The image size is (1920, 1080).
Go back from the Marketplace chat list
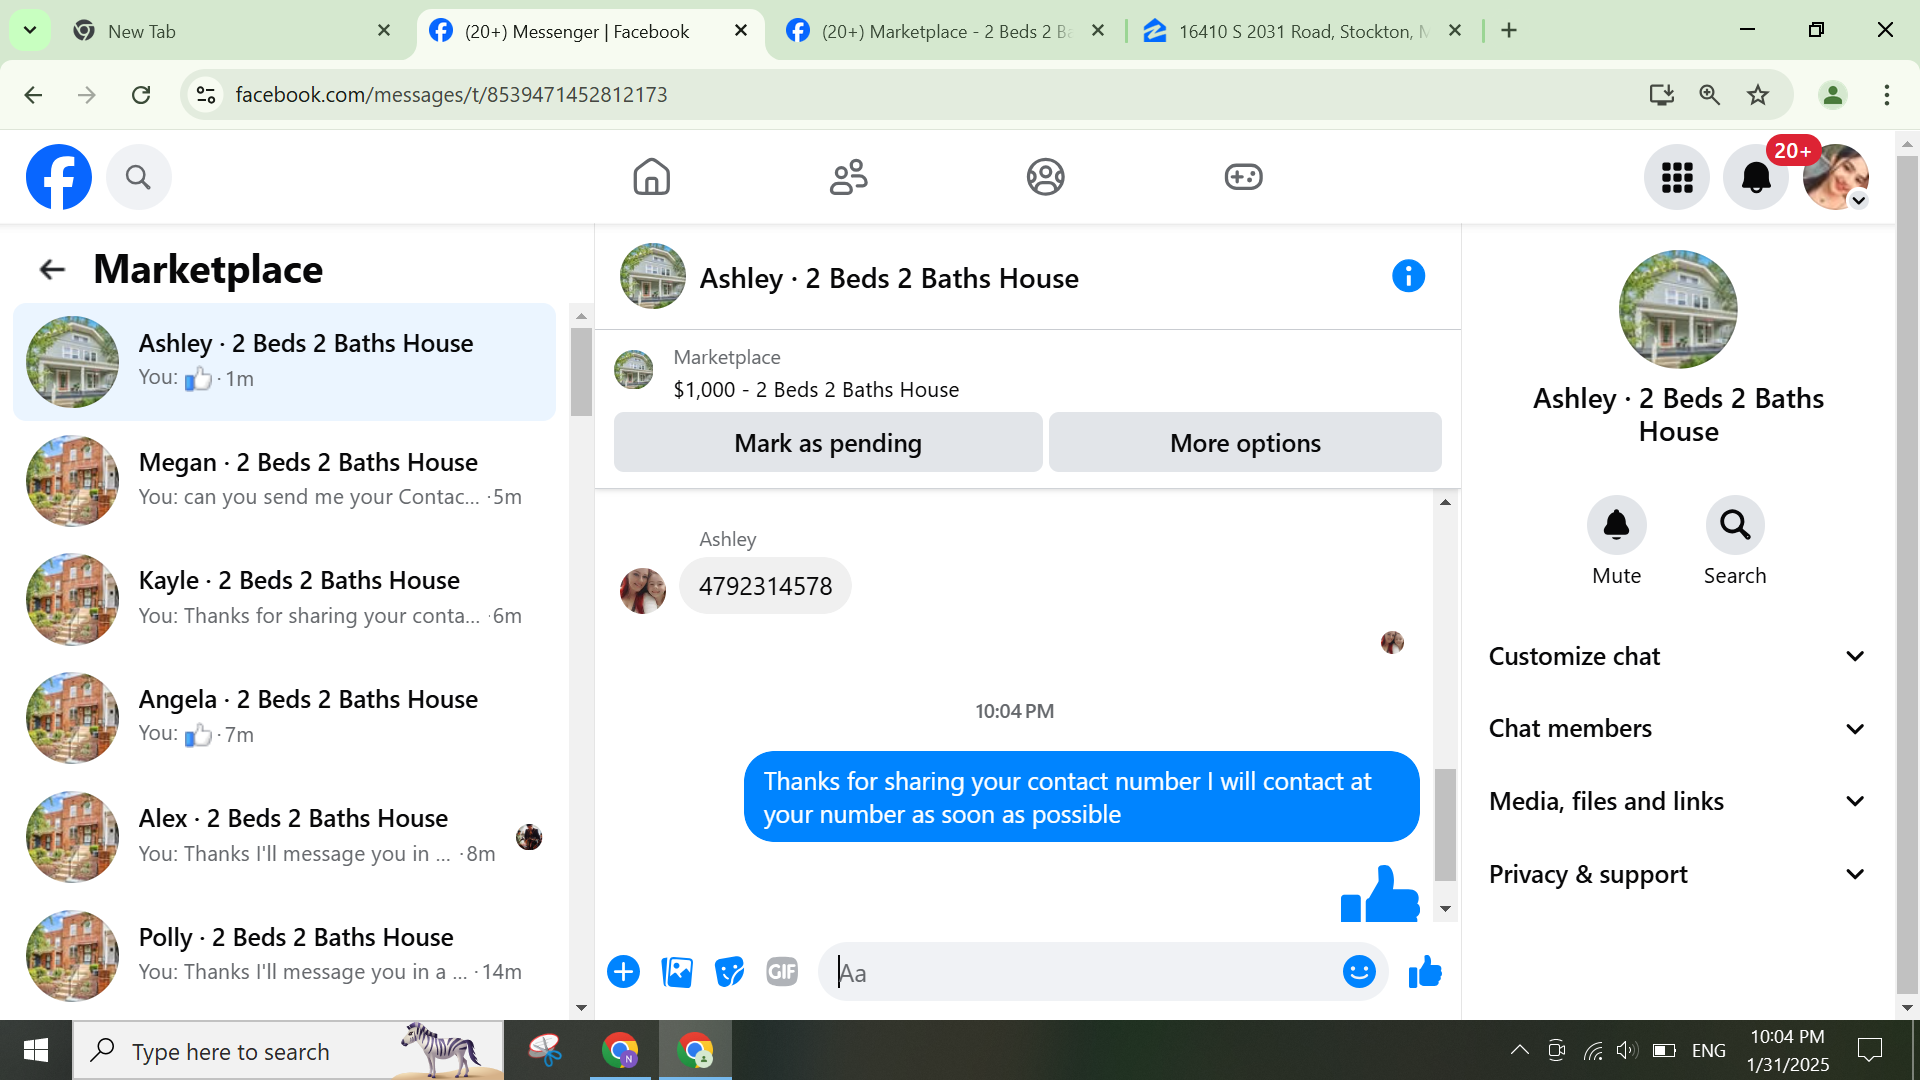point(52,269)
